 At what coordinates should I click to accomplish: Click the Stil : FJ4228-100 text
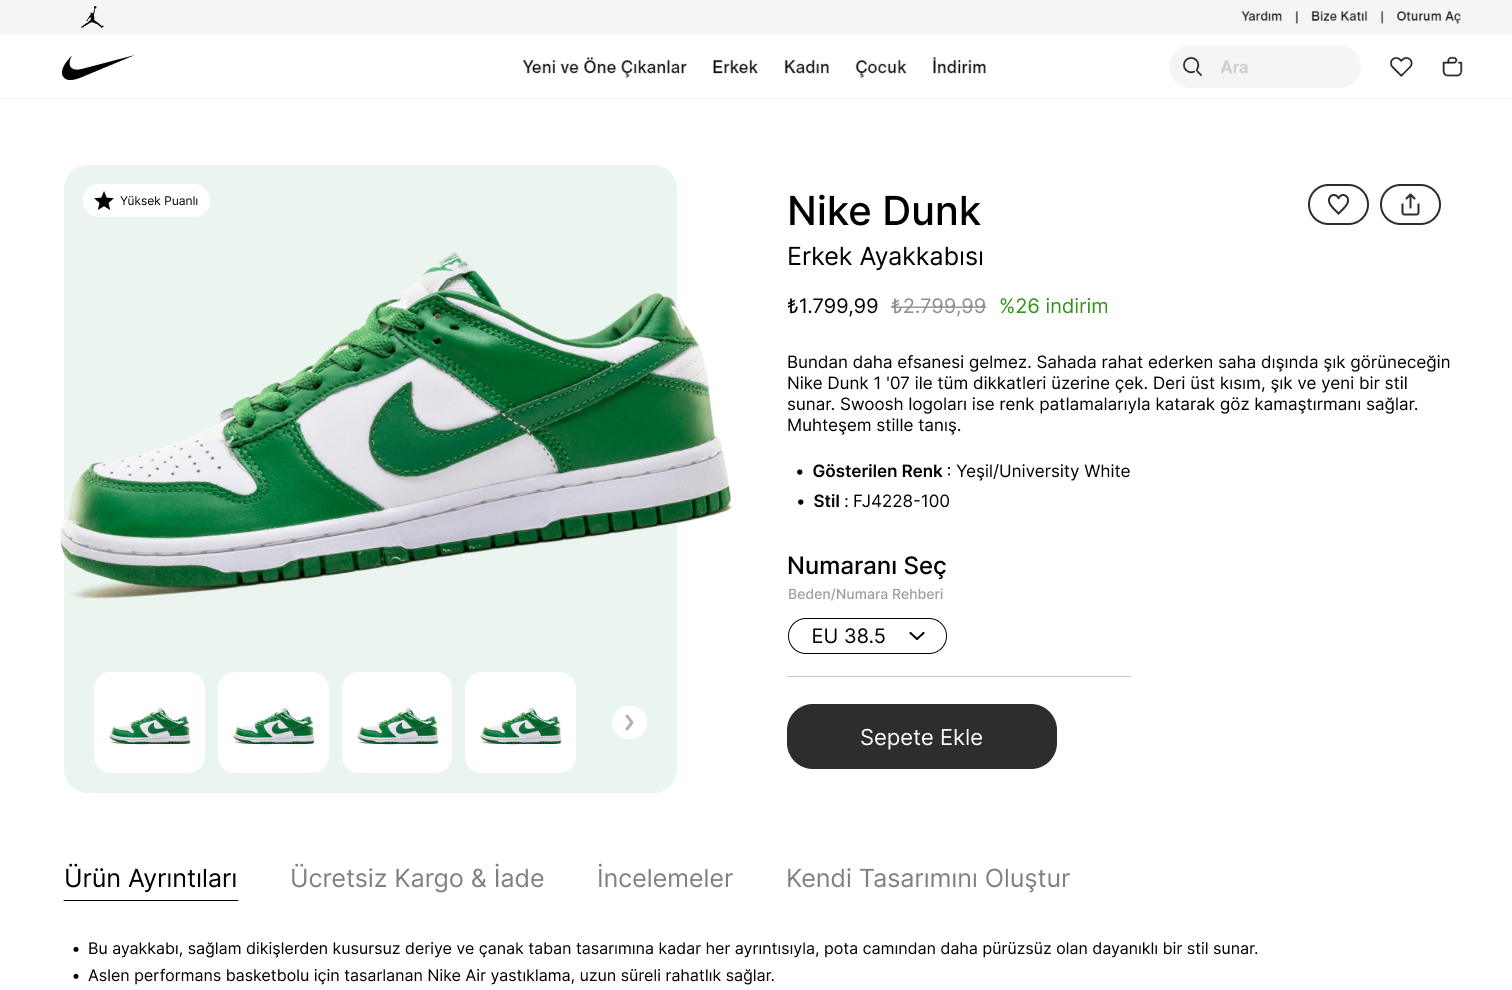click(881, 501)
